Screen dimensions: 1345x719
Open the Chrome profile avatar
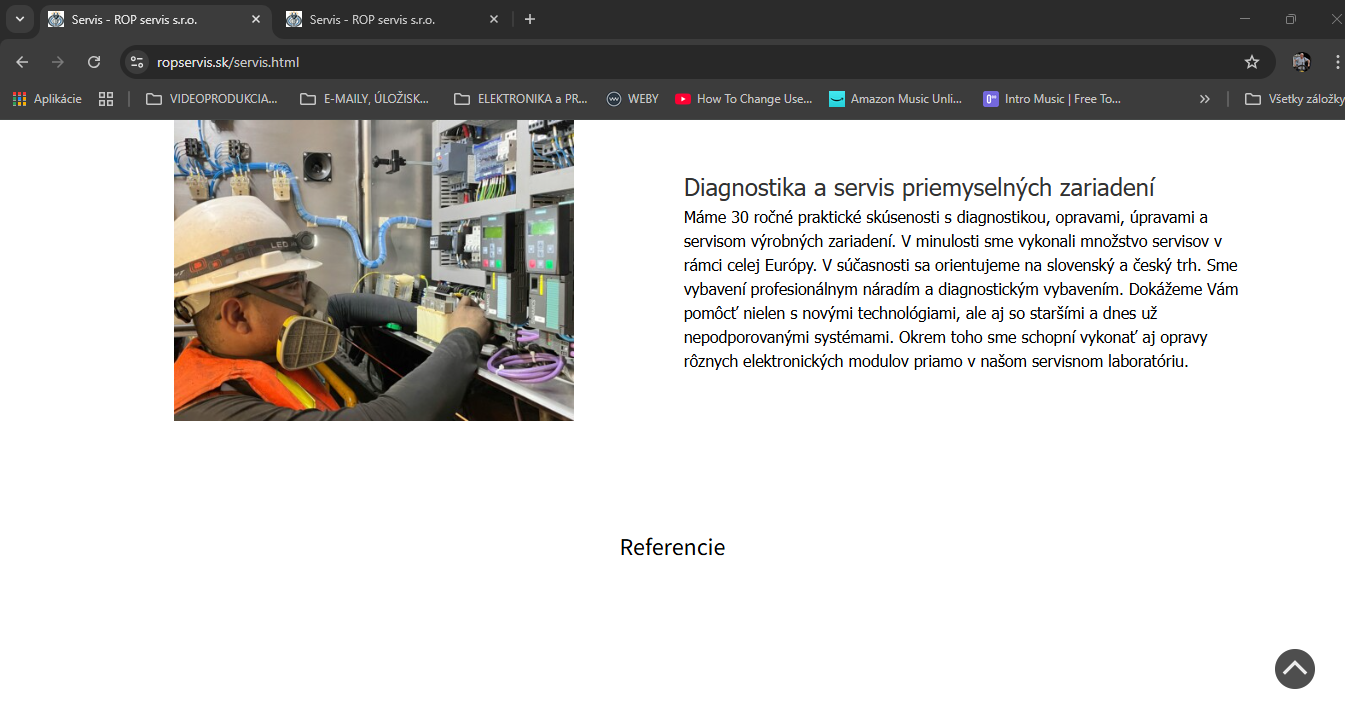tap(1301, 62)
